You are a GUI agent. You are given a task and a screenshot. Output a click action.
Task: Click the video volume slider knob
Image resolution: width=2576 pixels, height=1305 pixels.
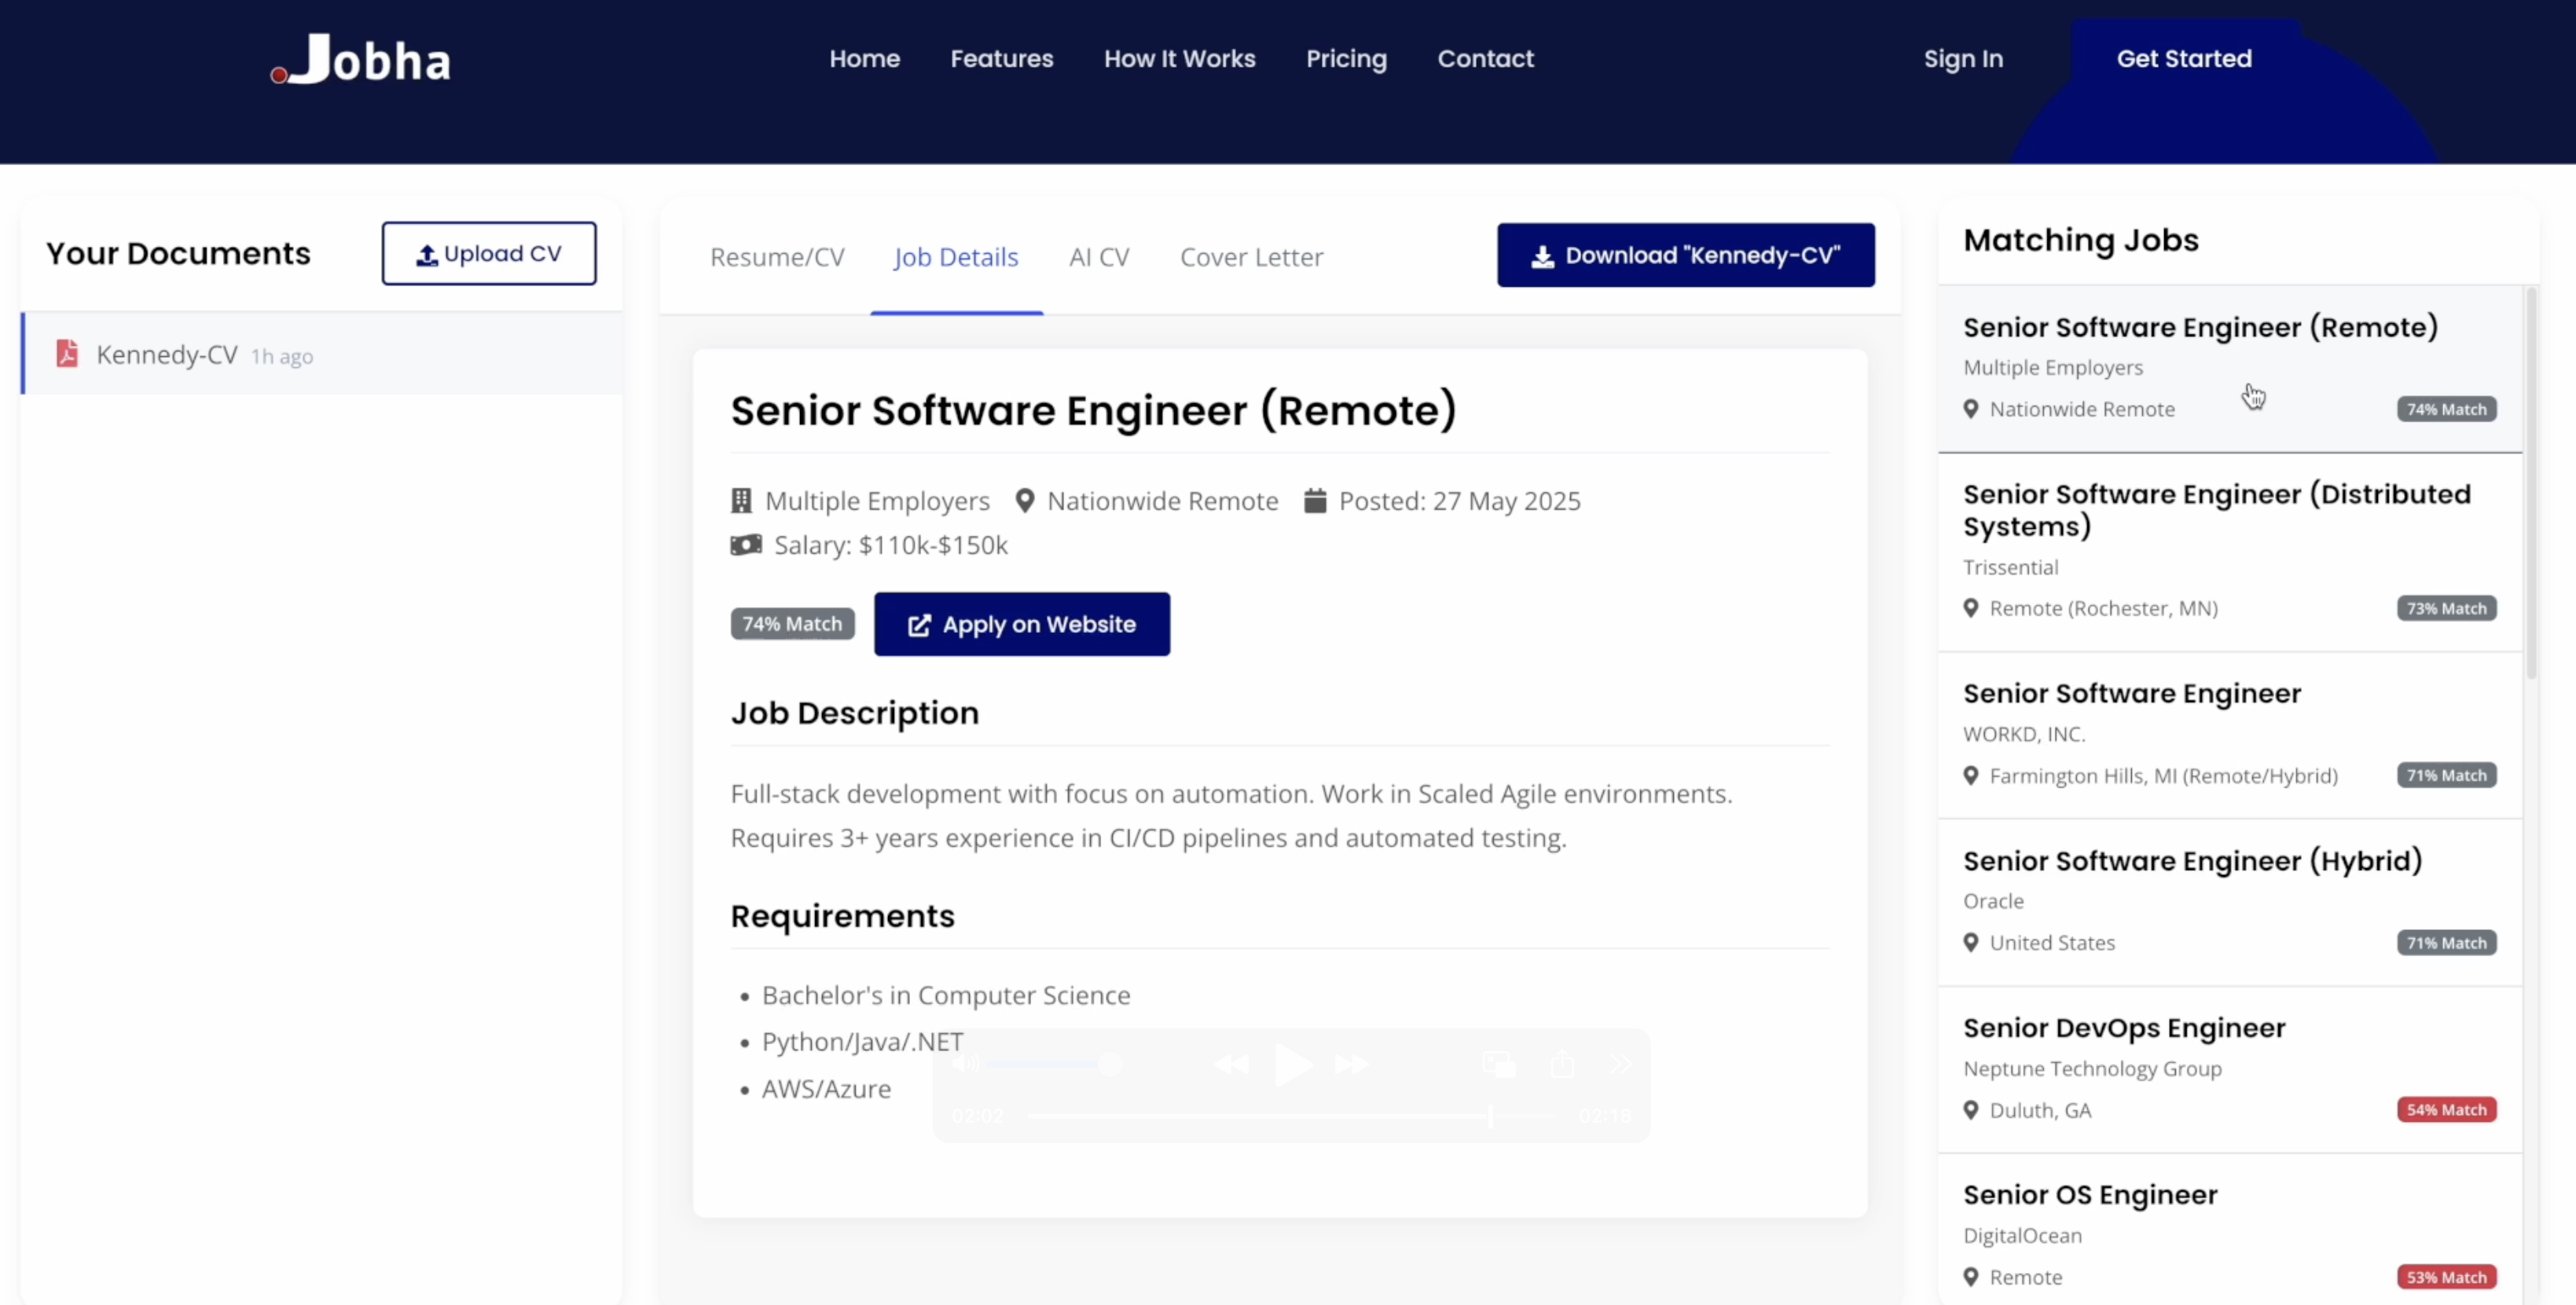[x=1110, y=1064]
